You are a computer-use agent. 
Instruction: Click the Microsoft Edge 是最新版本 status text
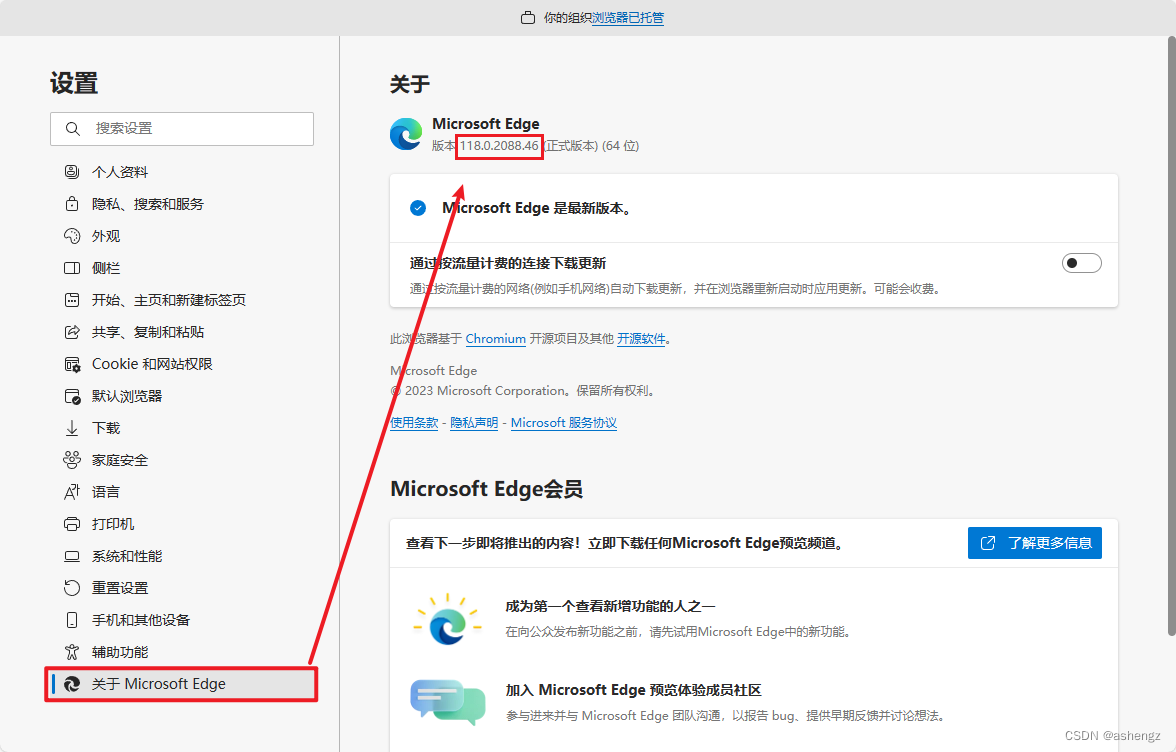click(536, 208)
